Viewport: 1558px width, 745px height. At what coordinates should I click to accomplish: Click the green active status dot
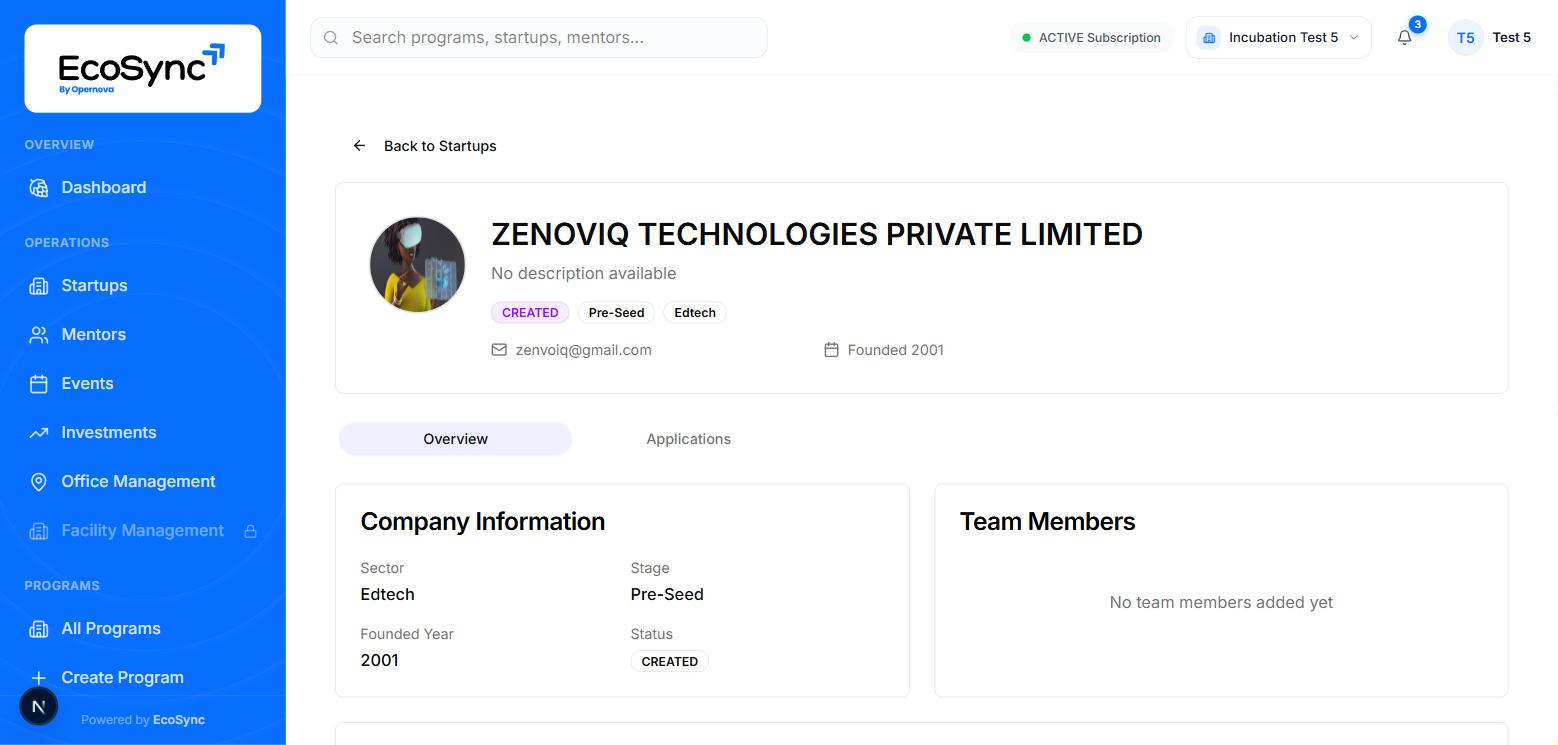tap(1026, 38)
